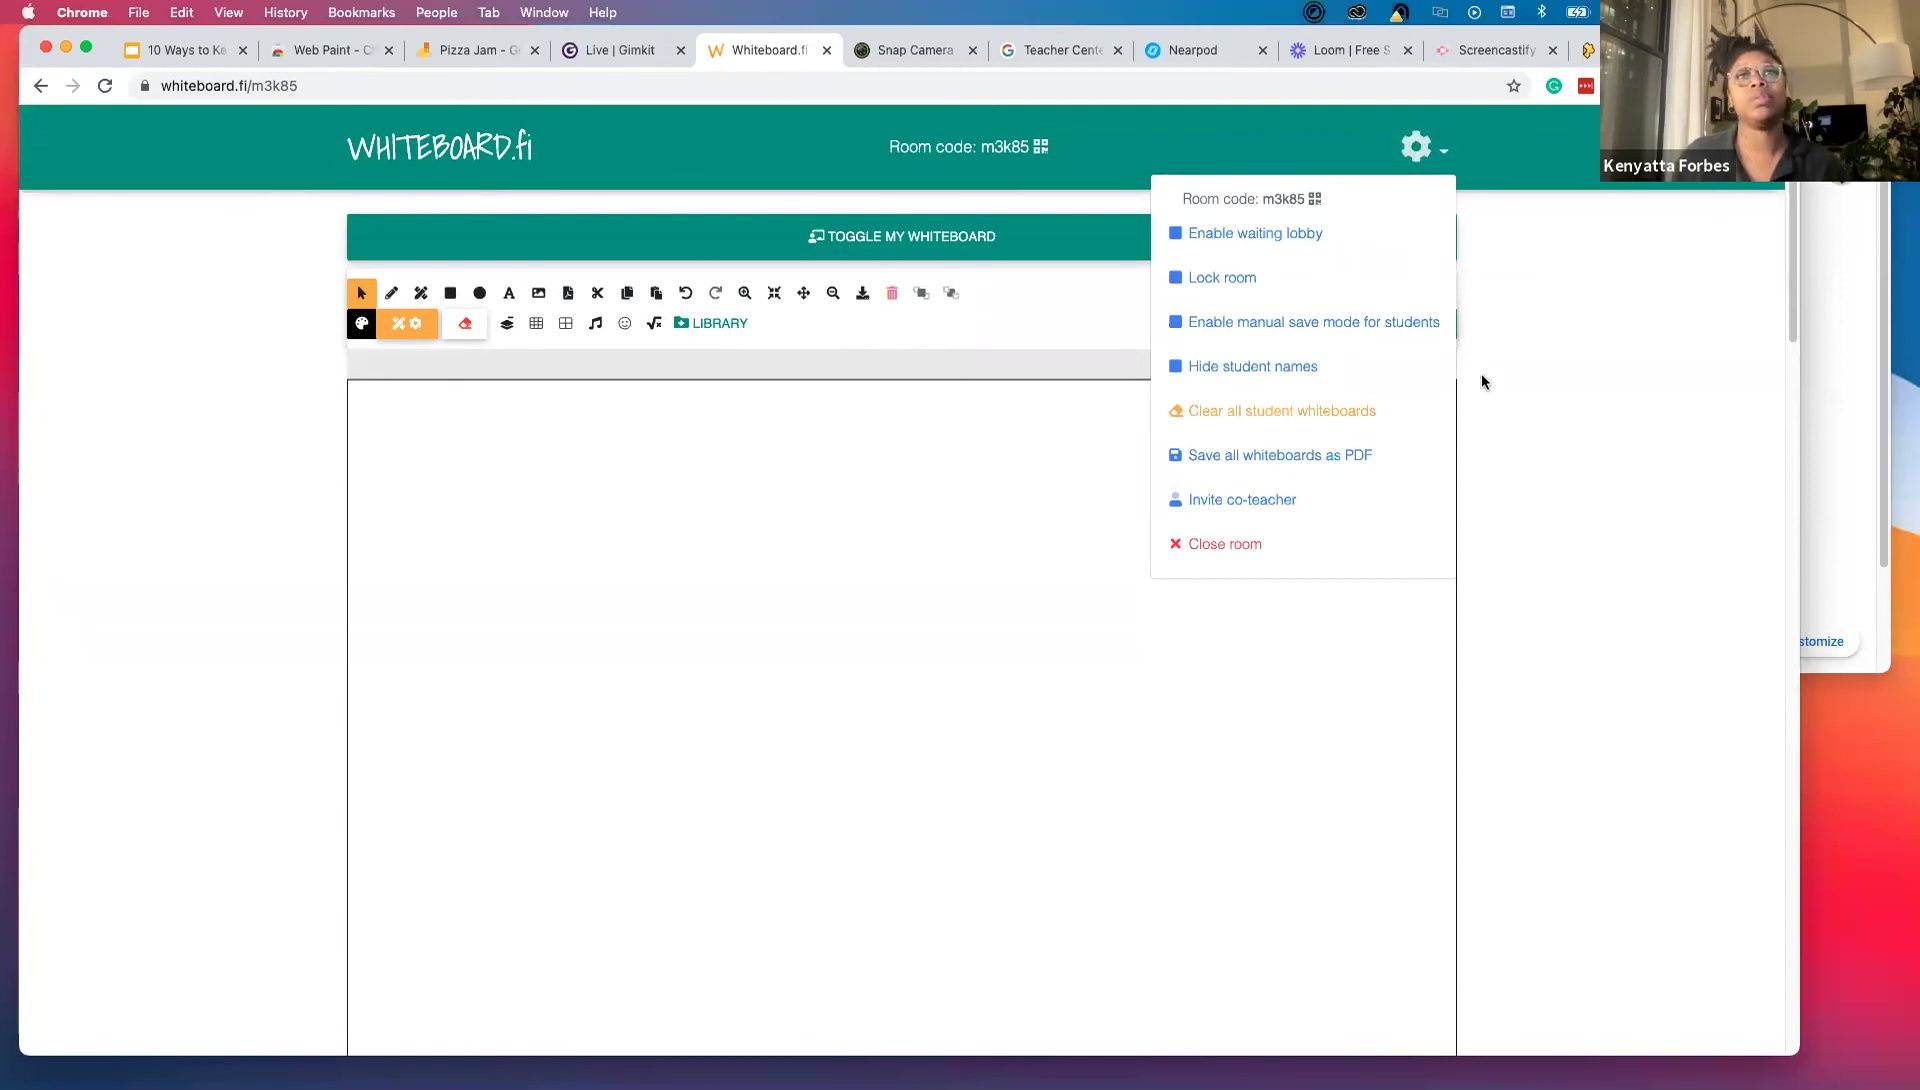Open the orange stroke settings button

point(407,323)
